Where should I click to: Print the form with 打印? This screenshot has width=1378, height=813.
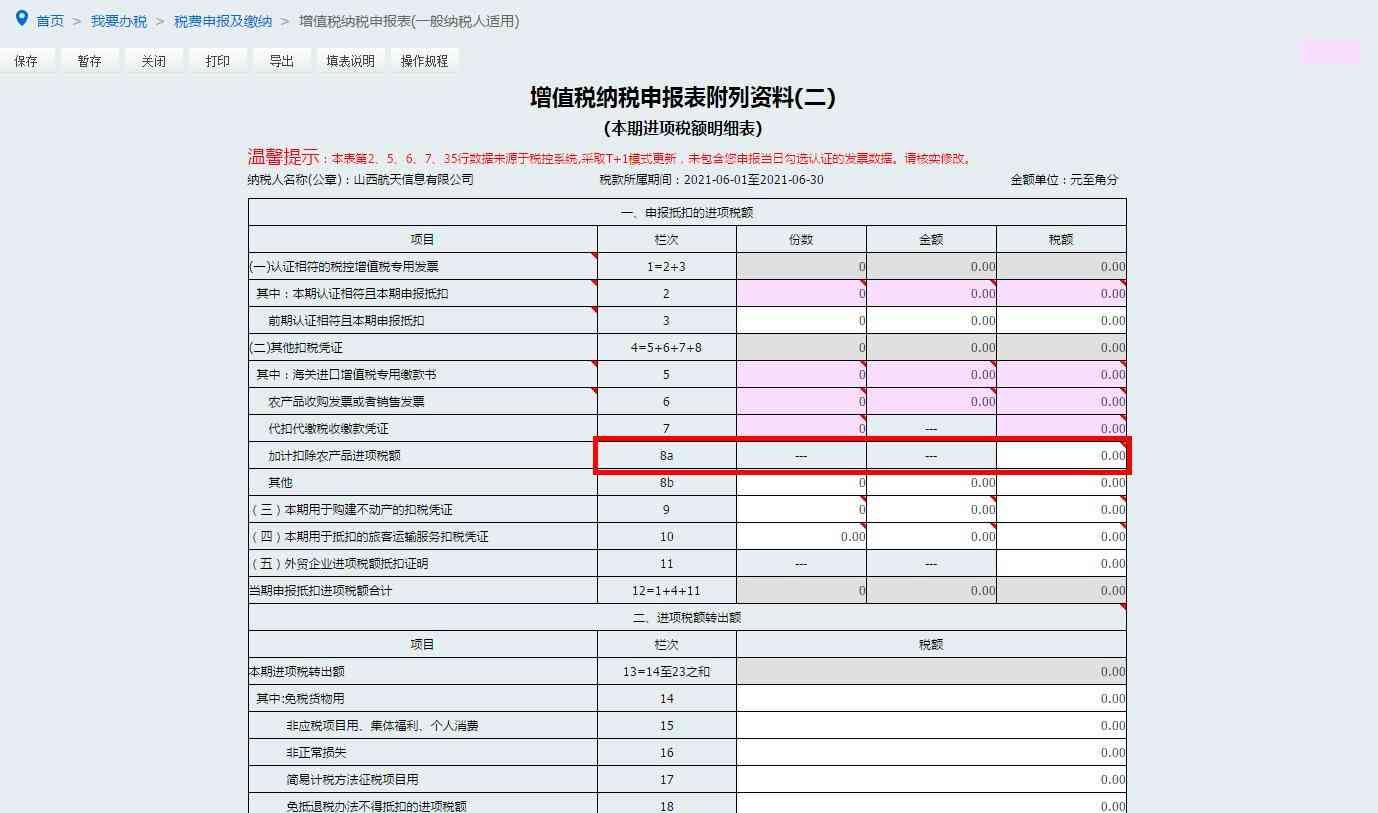click(217, 61)
